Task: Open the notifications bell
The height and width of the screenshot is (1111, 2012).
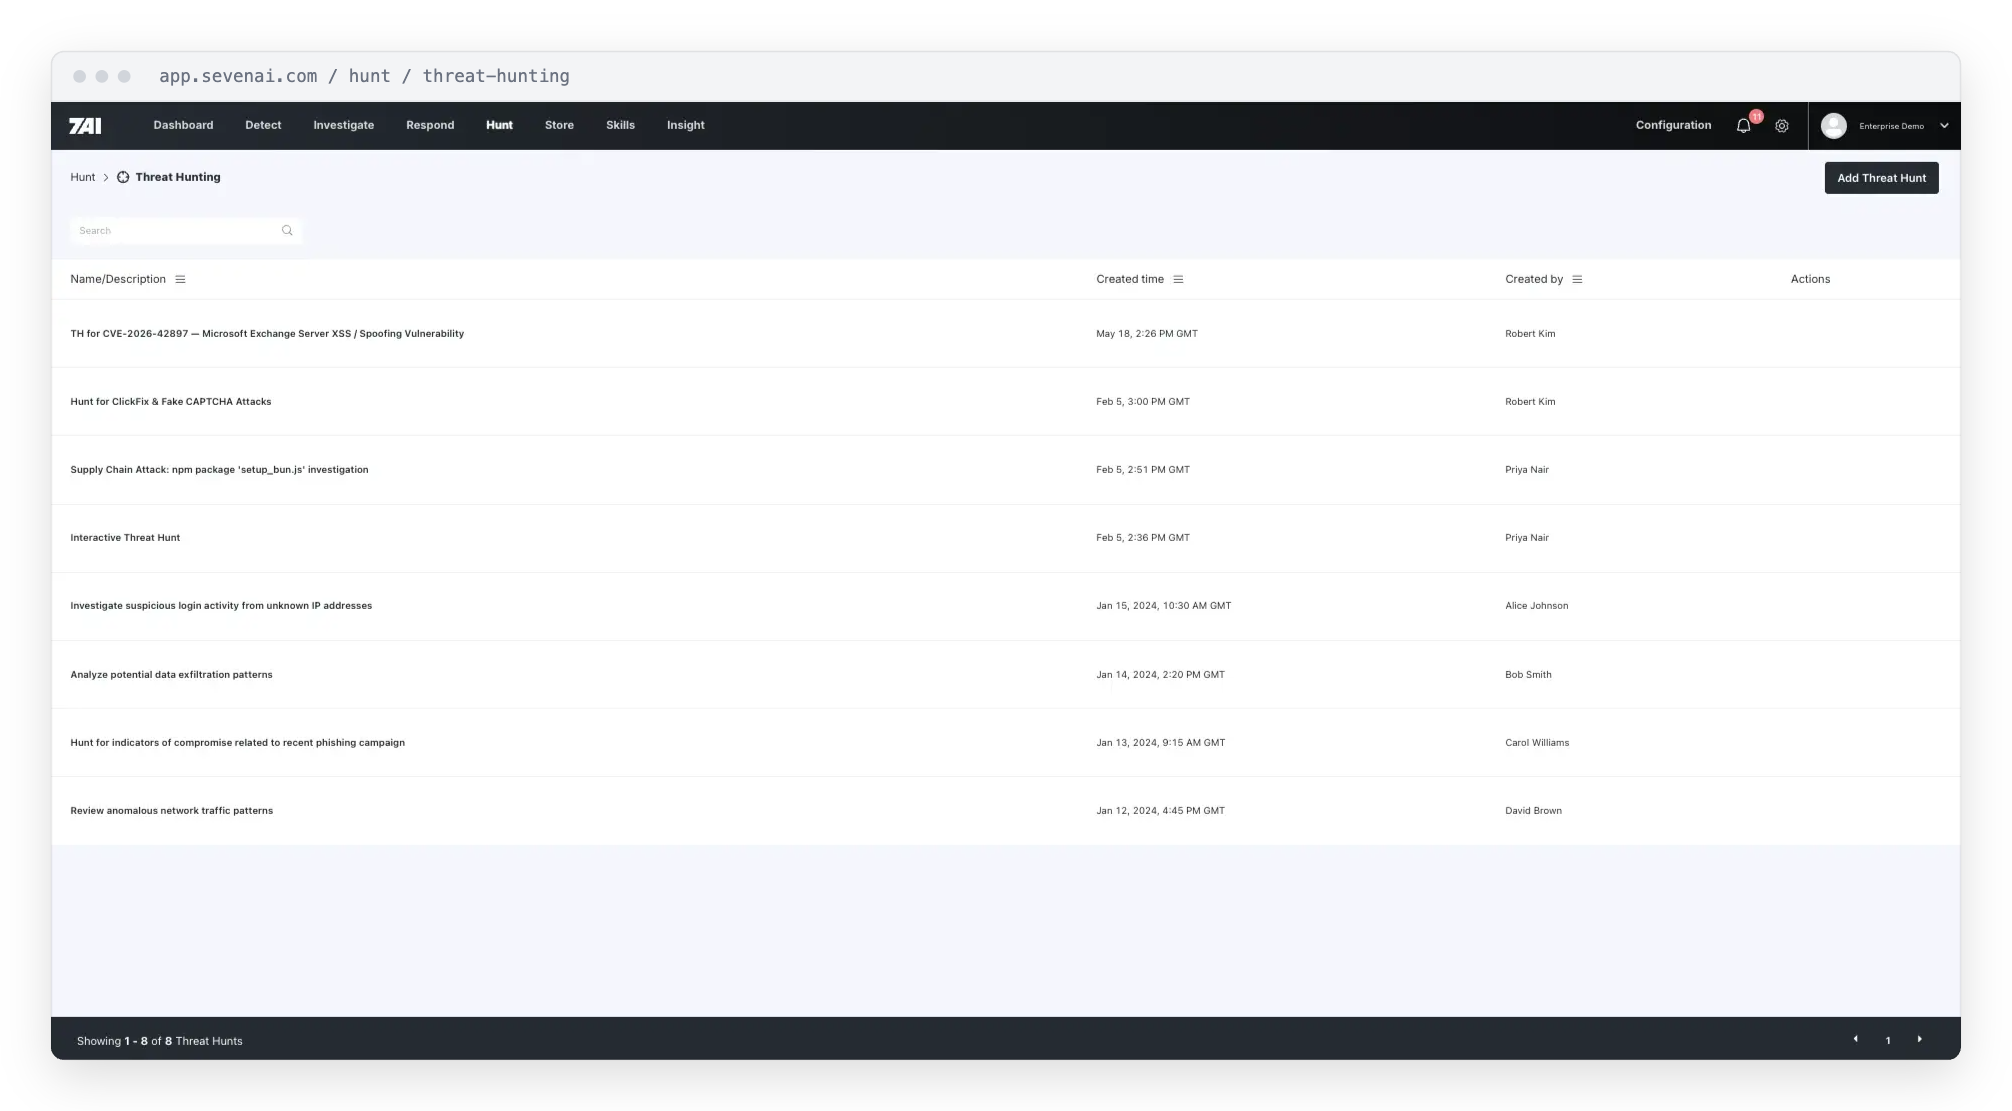Action: tap(1743, 126)
